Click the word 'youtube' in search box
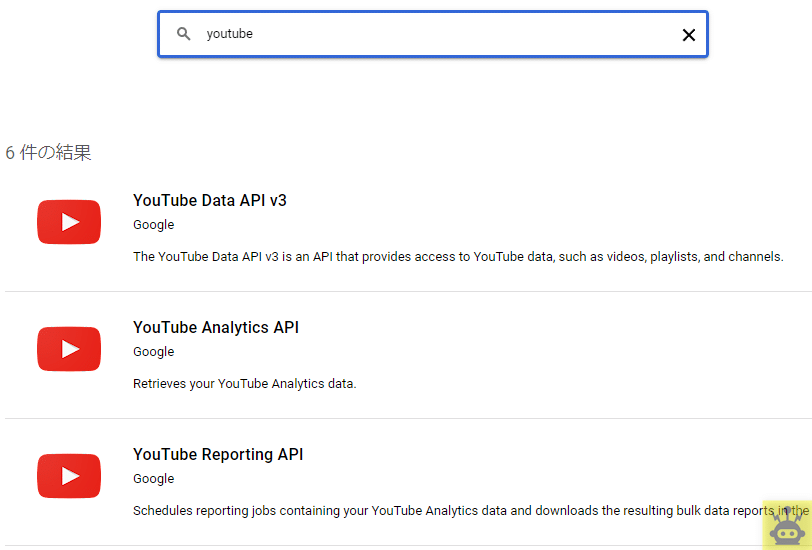The image size is (812, 550). [x=229, y=34]
